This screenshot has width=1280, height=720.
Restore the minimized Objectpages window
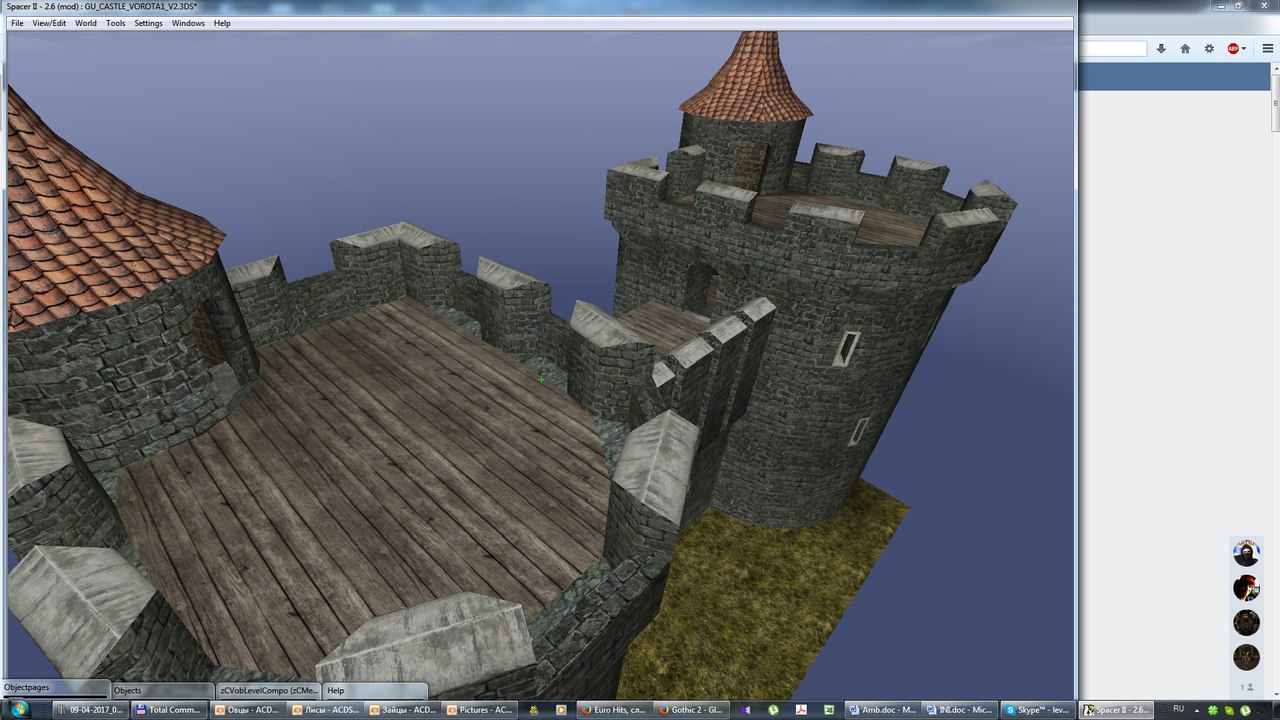(54, 688)
